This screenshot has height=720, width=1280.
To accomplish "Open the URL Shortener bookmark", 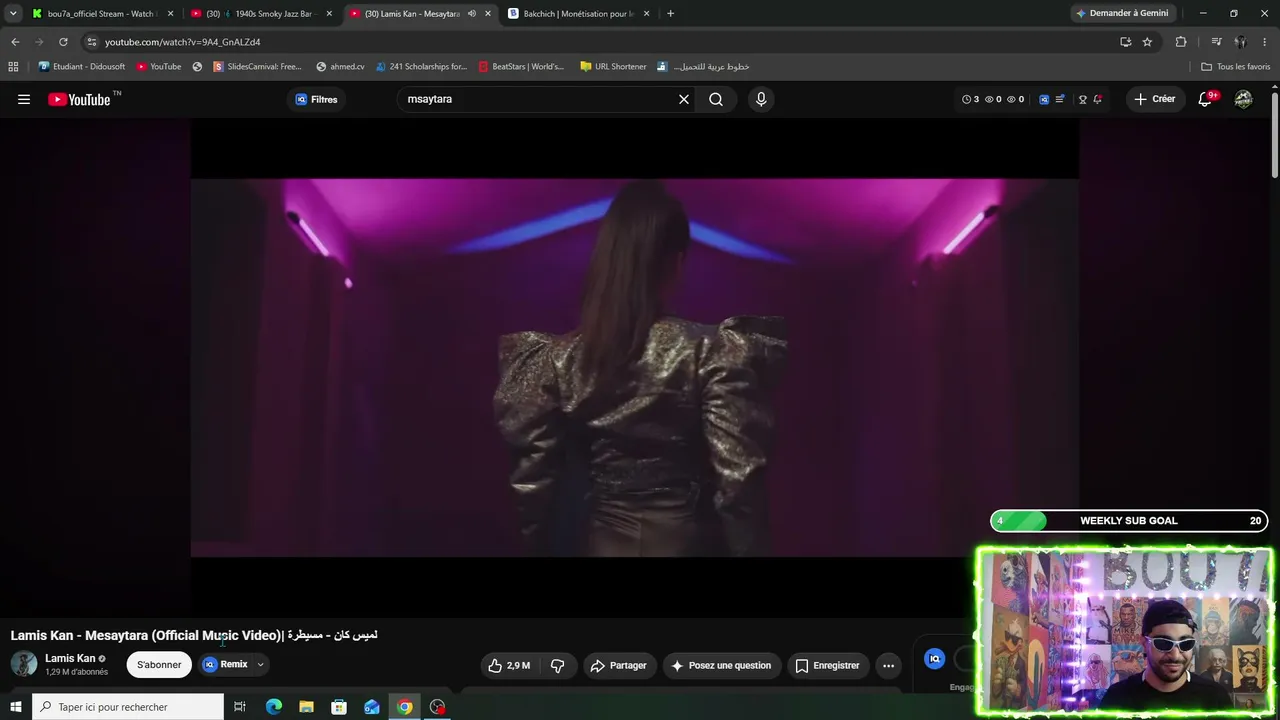I will click(x=613, y=67).
